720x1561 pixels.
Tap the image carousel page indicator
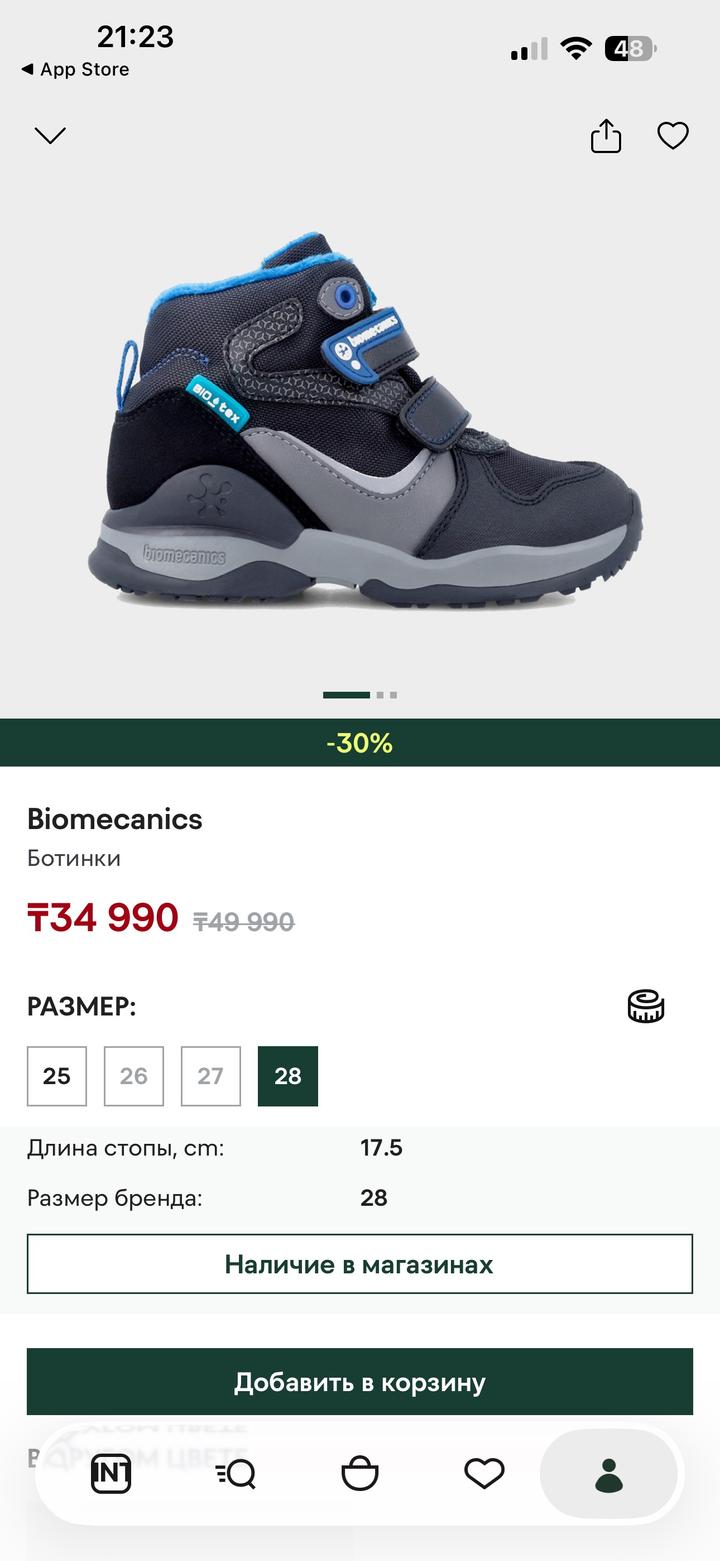coord(360,695)
